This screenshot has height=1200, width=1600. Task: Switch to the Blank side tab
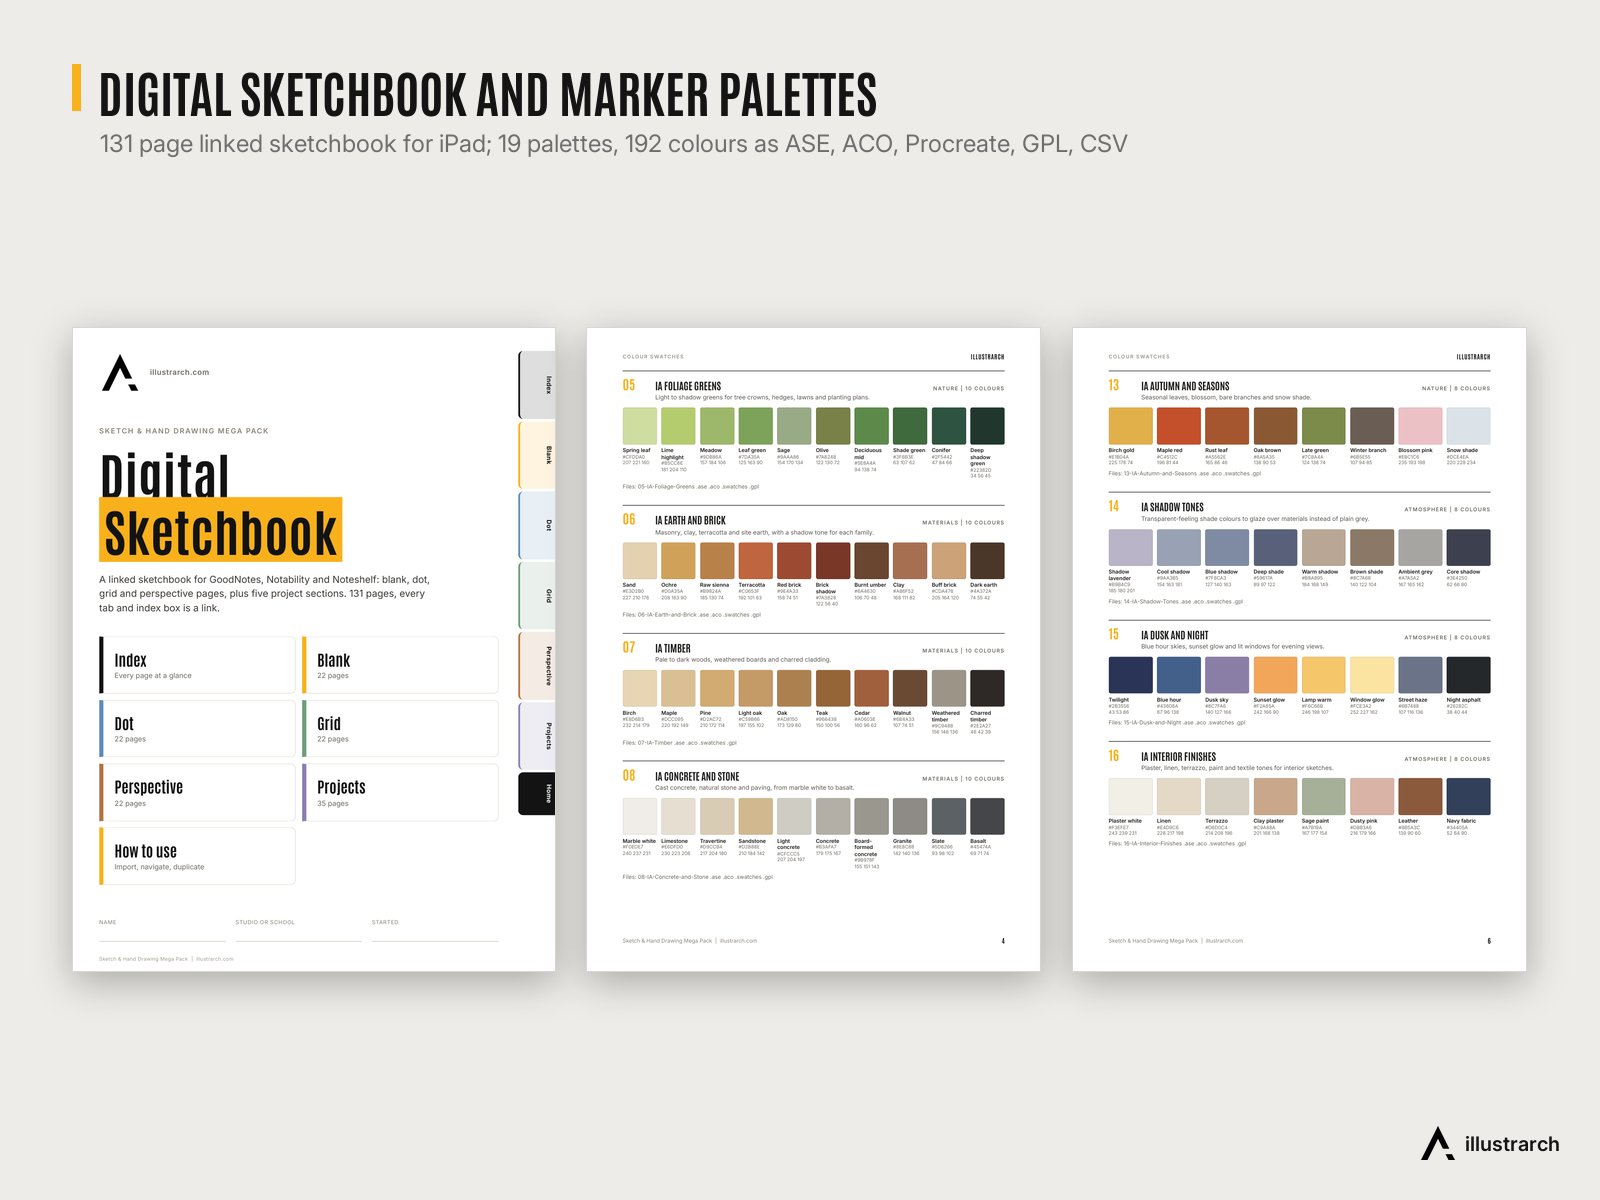(537, 455)
